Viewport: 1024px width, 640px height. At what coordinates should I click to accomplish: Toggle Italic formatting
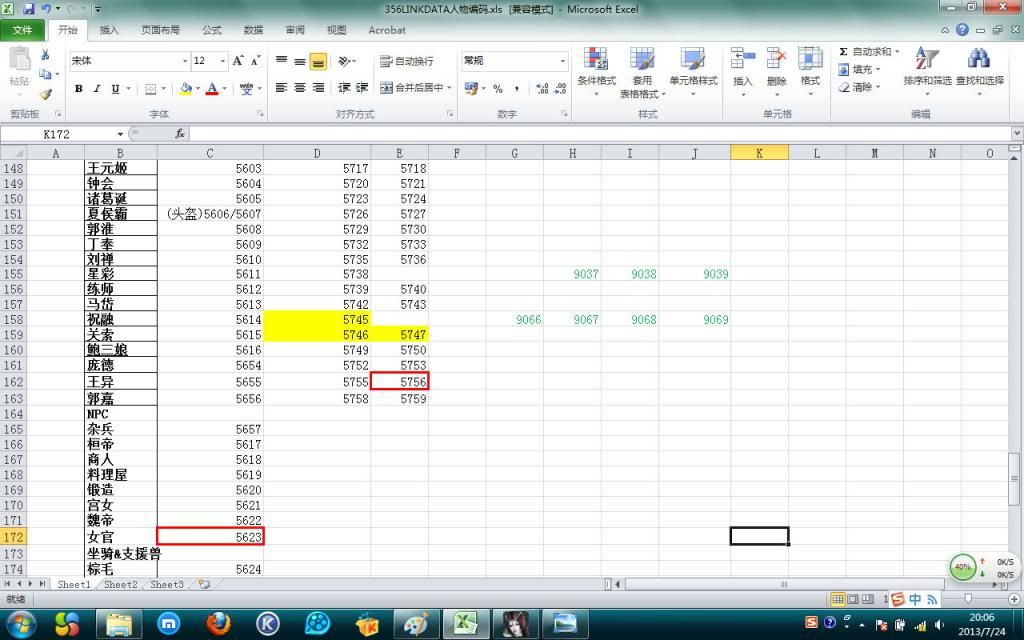(x=97, y=89)
